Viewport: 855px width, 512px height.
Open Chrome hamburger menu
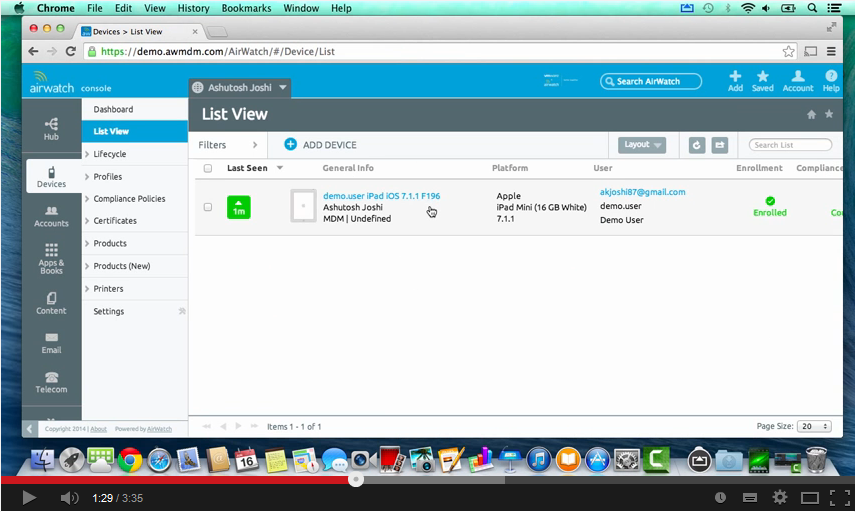pos(831,51)
